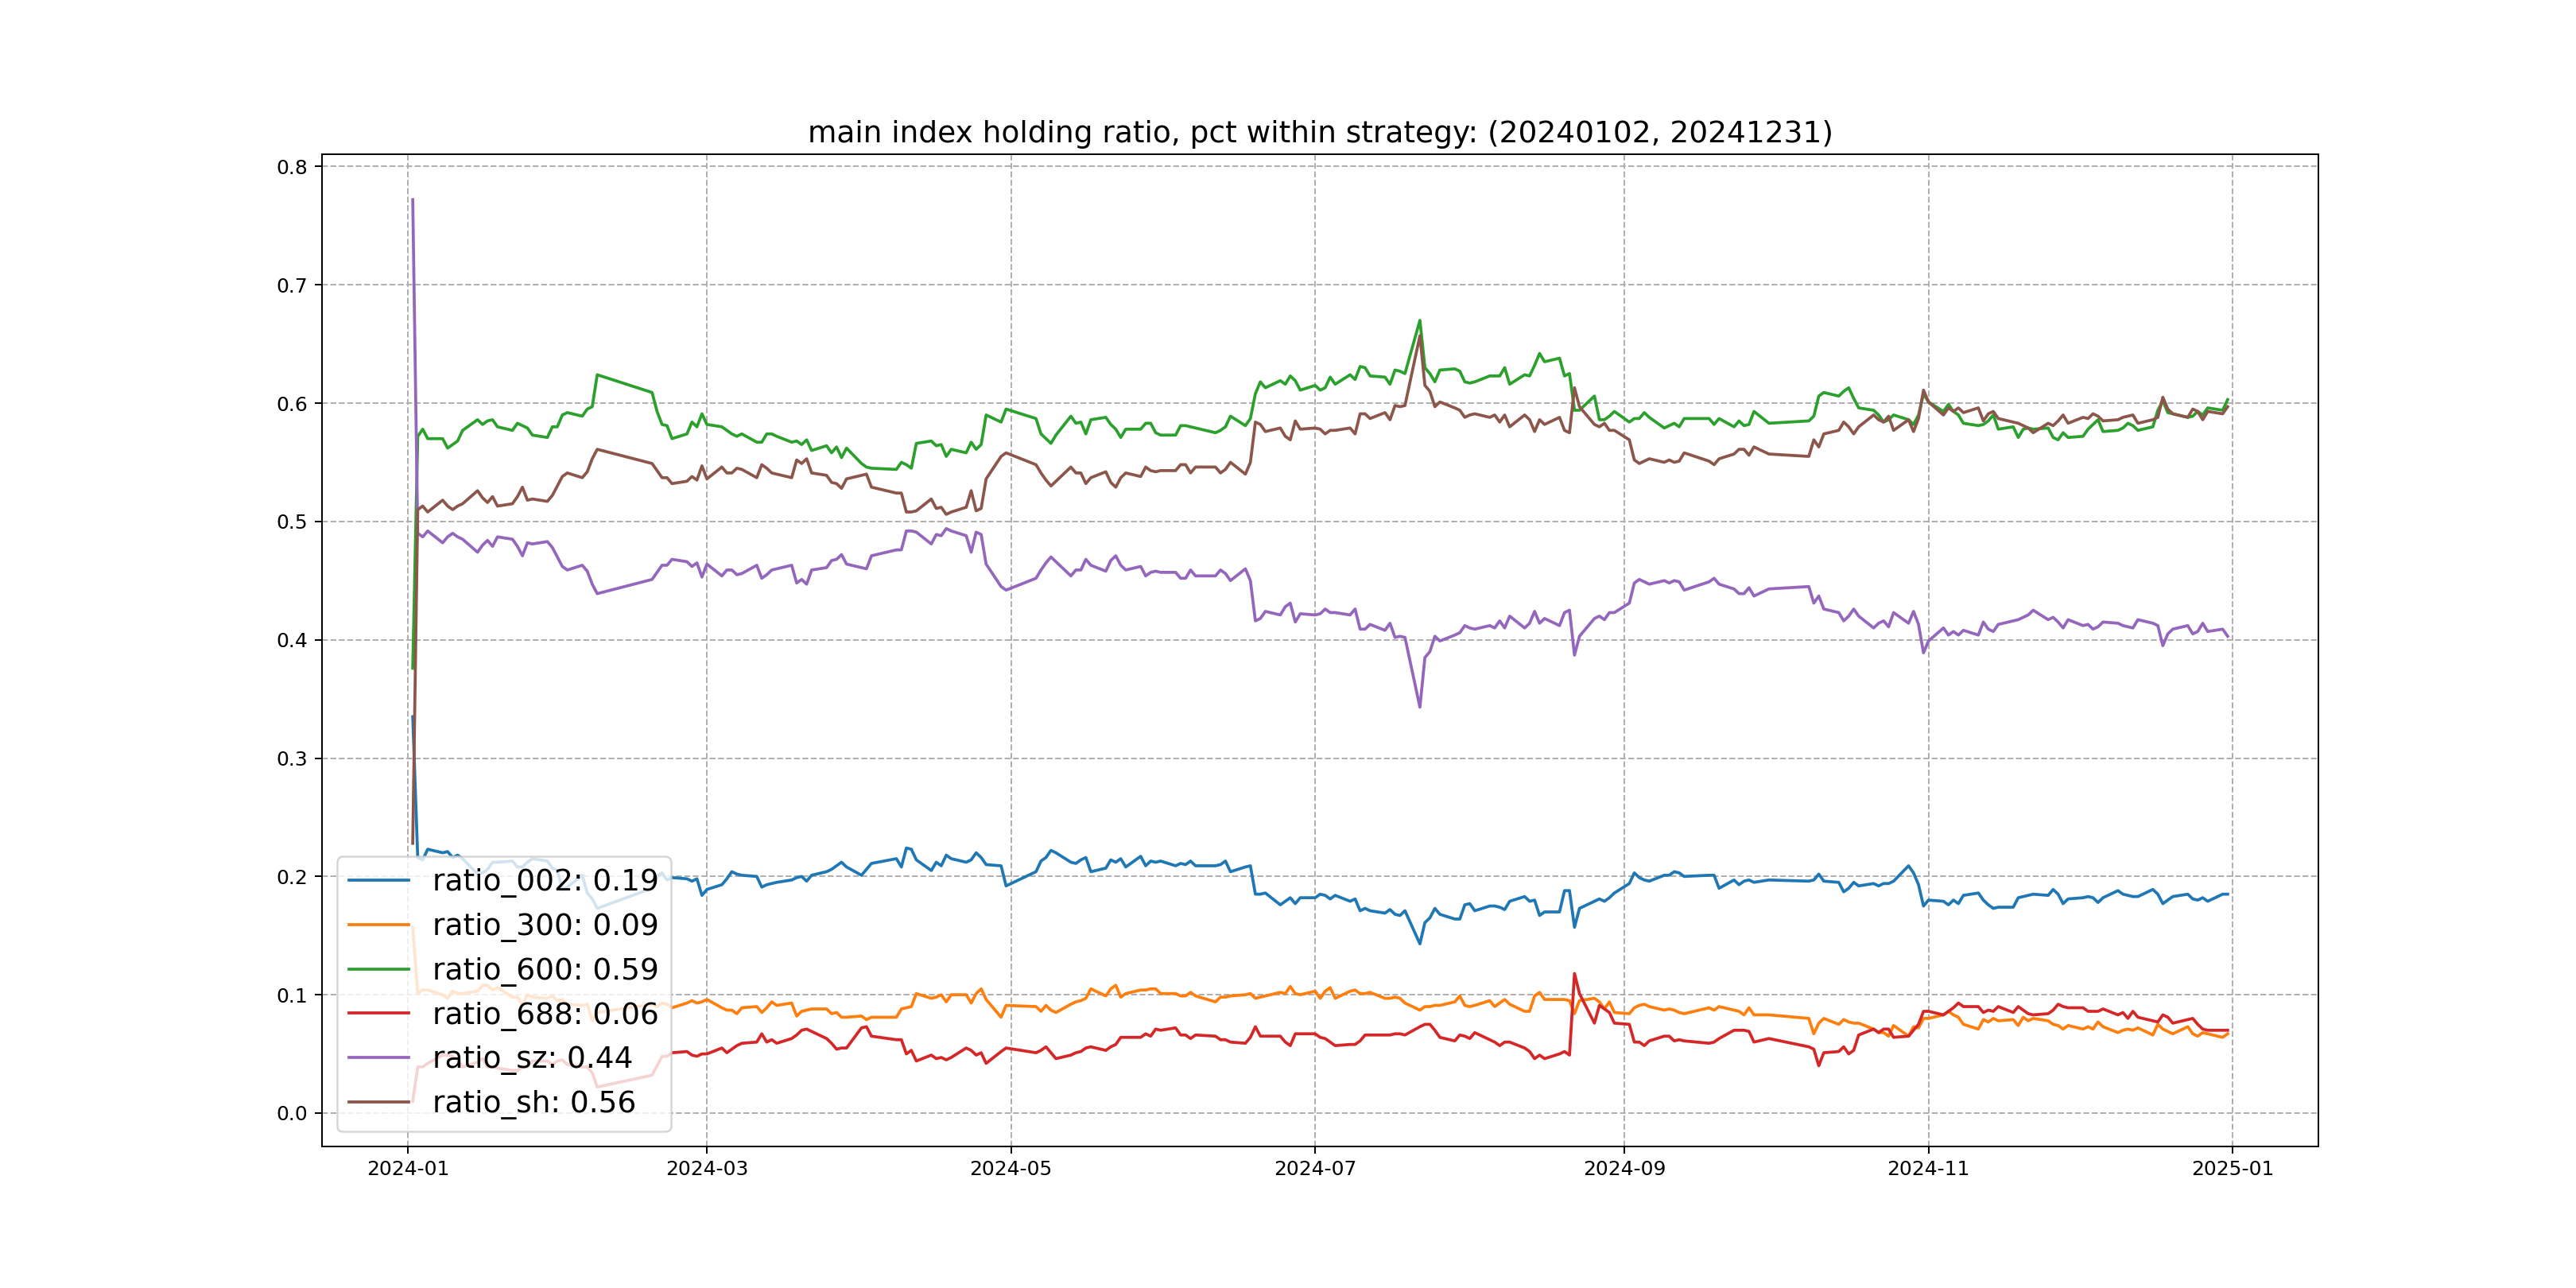Select the 'ratio_688: 0.06' legend label
The width and height of the screenshot is (2576, 1288).
(545, 1014)
